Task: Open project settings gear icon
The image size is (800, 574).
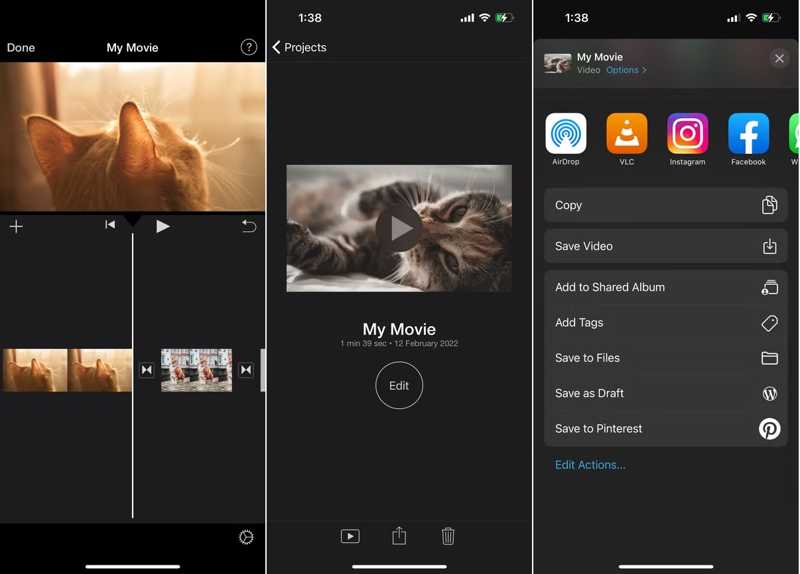Action: tap(246, 537)
